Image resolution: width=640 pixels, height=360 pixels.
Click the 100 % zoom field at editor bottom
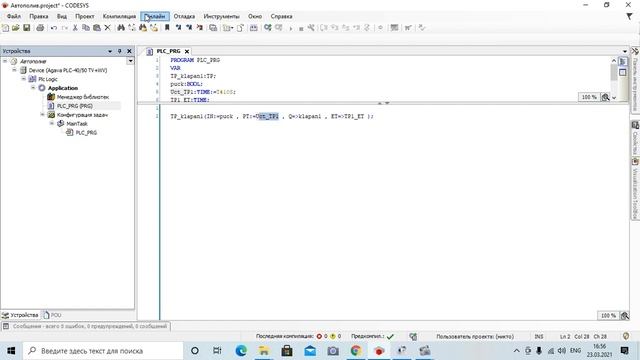point(608,316)
